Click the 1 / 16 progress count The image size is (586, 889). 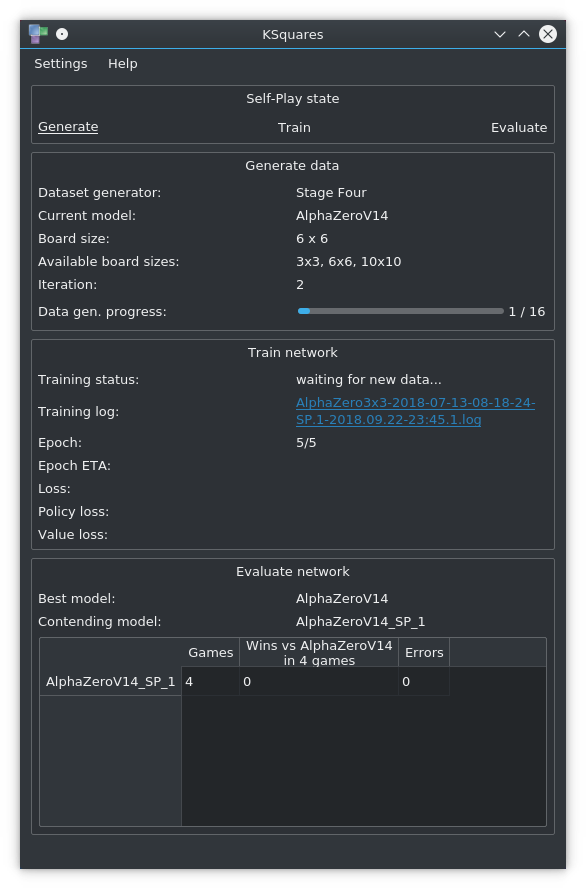(x=526, y=312)
